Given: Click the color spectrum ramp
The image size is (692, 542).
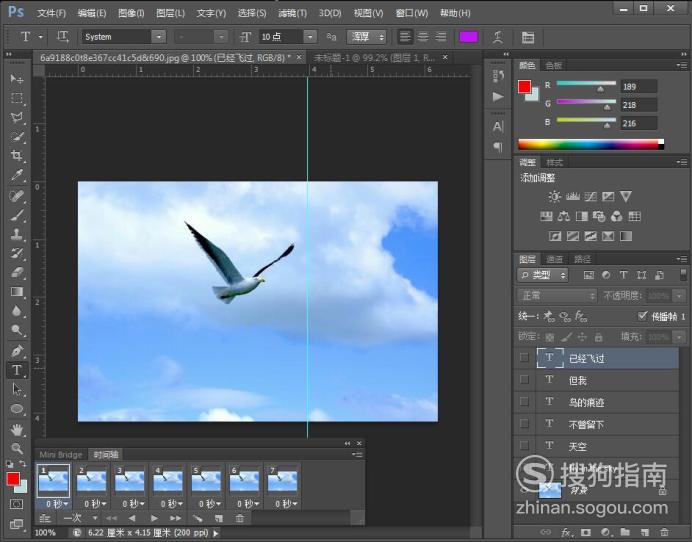Looking at the screenshot, I should tap(590, 144).
